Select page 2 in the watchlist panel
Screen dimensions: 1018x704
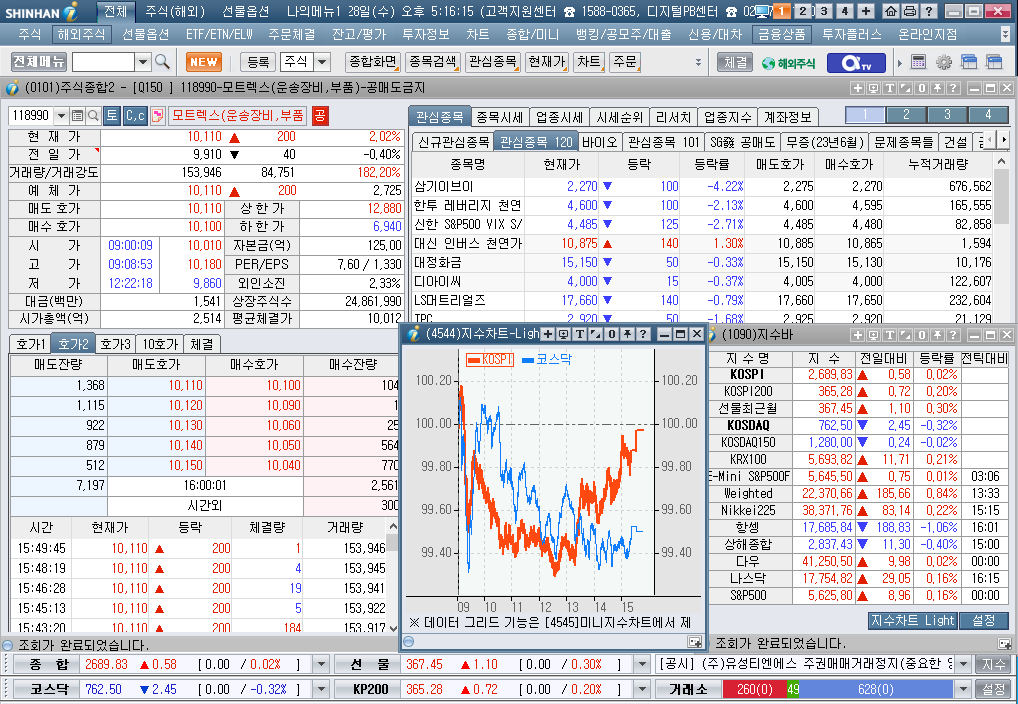[x=906, y=115]
